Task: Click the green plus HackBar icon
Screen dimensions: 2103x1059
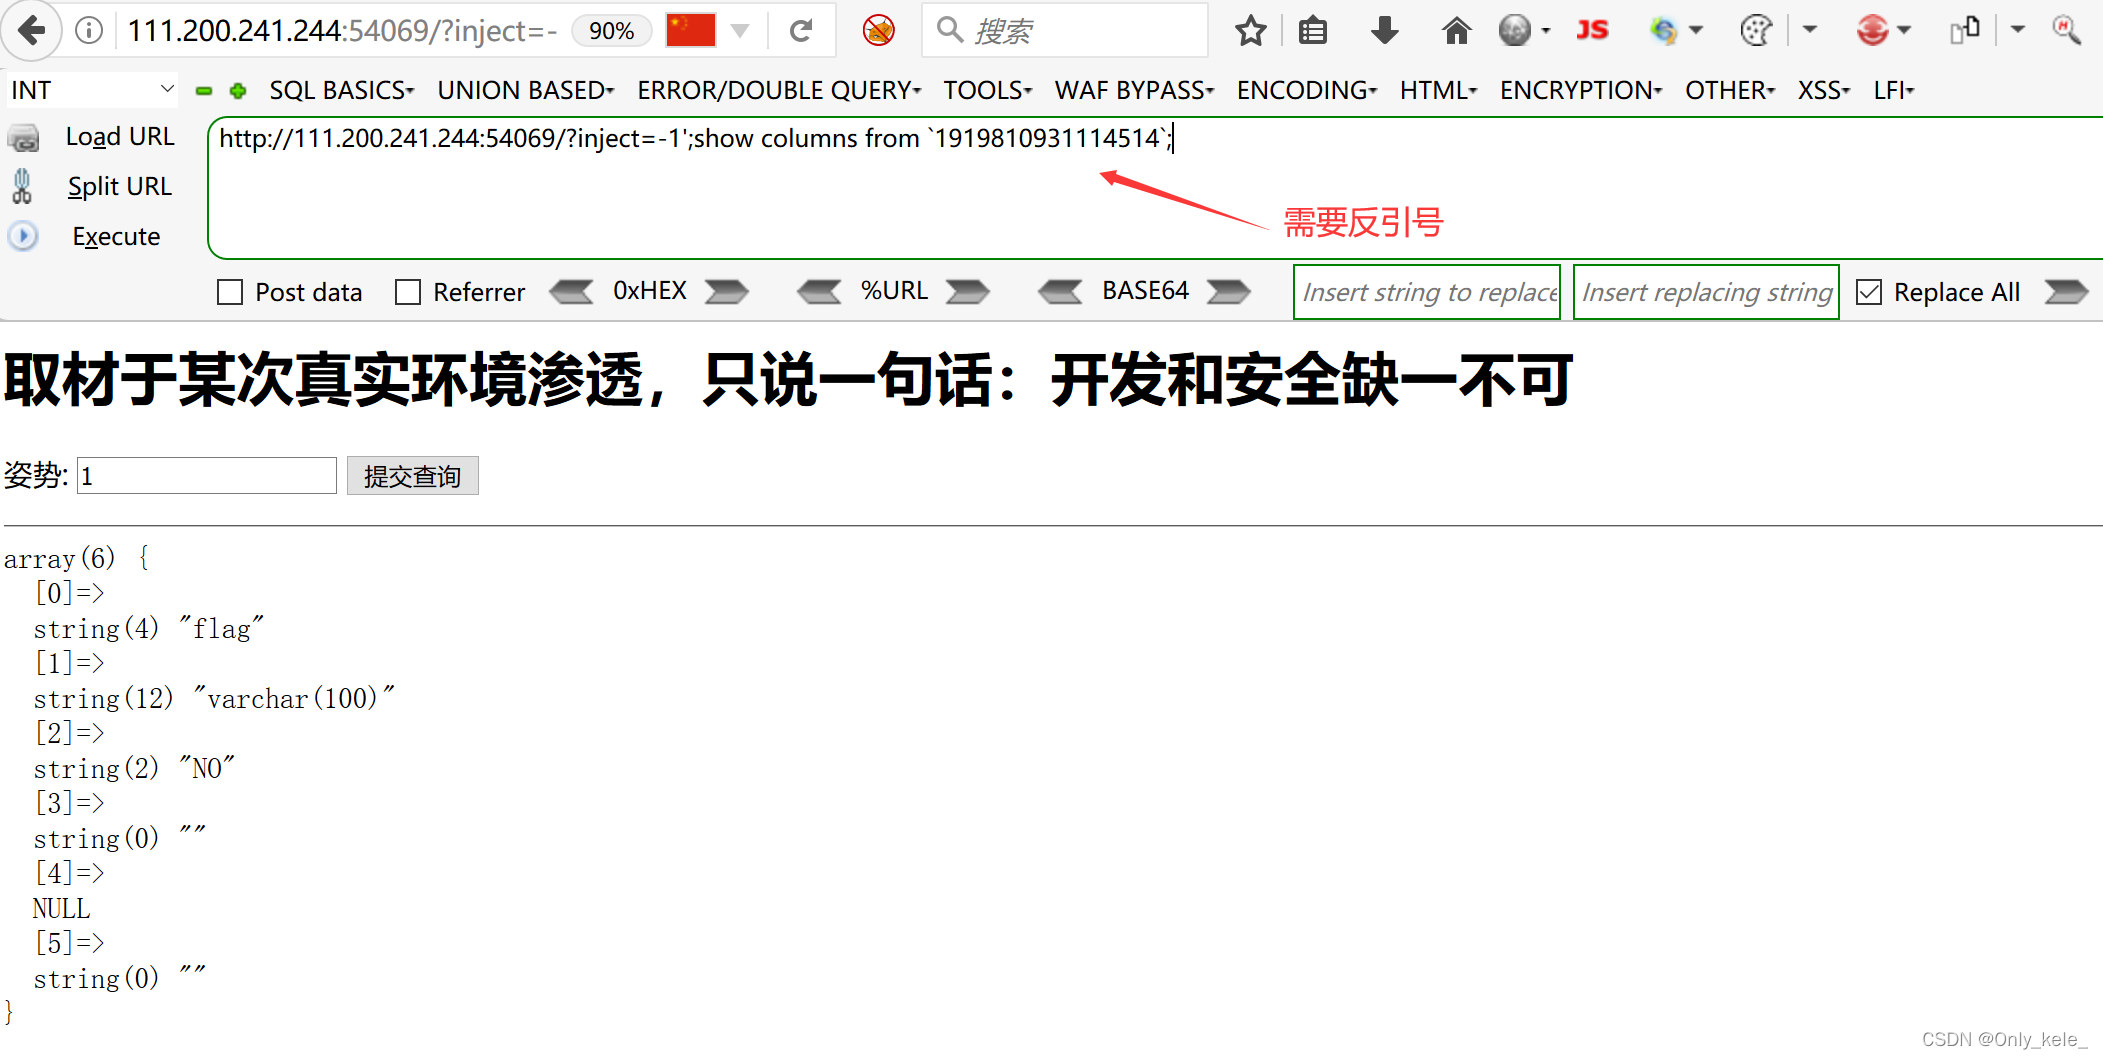Action: coord(238,91)
